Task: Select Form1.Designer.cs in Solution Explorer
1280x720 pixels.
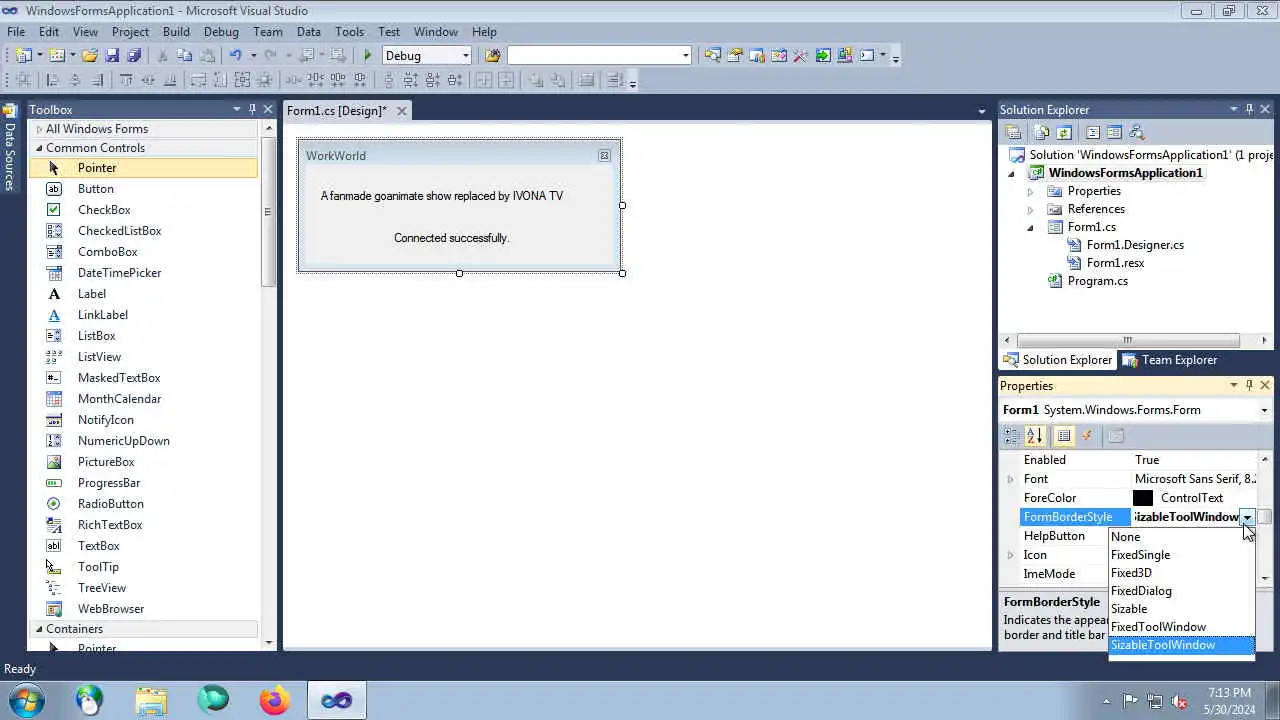Action: click(x=1135, y=245)
